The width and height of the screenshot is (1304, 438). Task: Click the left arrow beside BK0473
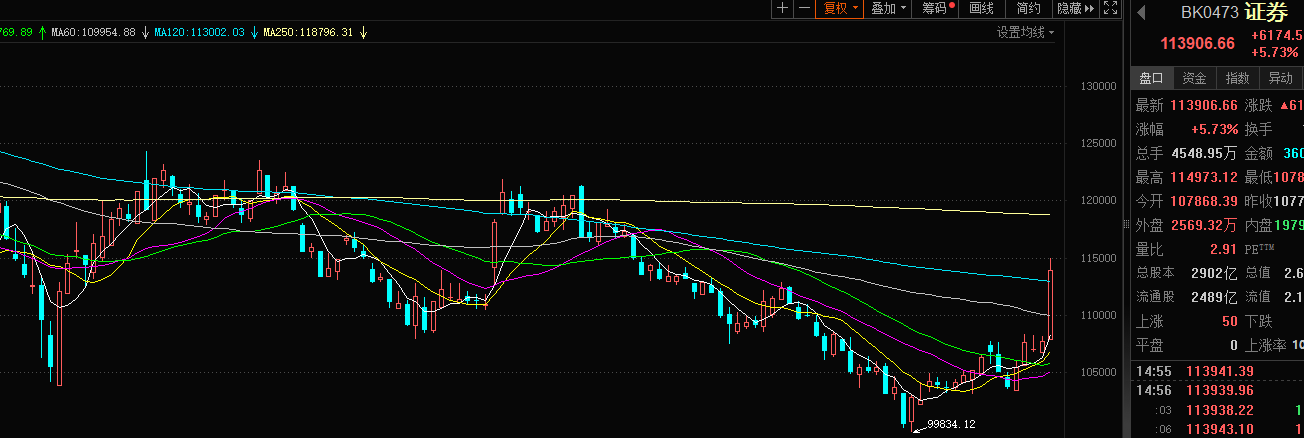click(x=1138, y=13)
